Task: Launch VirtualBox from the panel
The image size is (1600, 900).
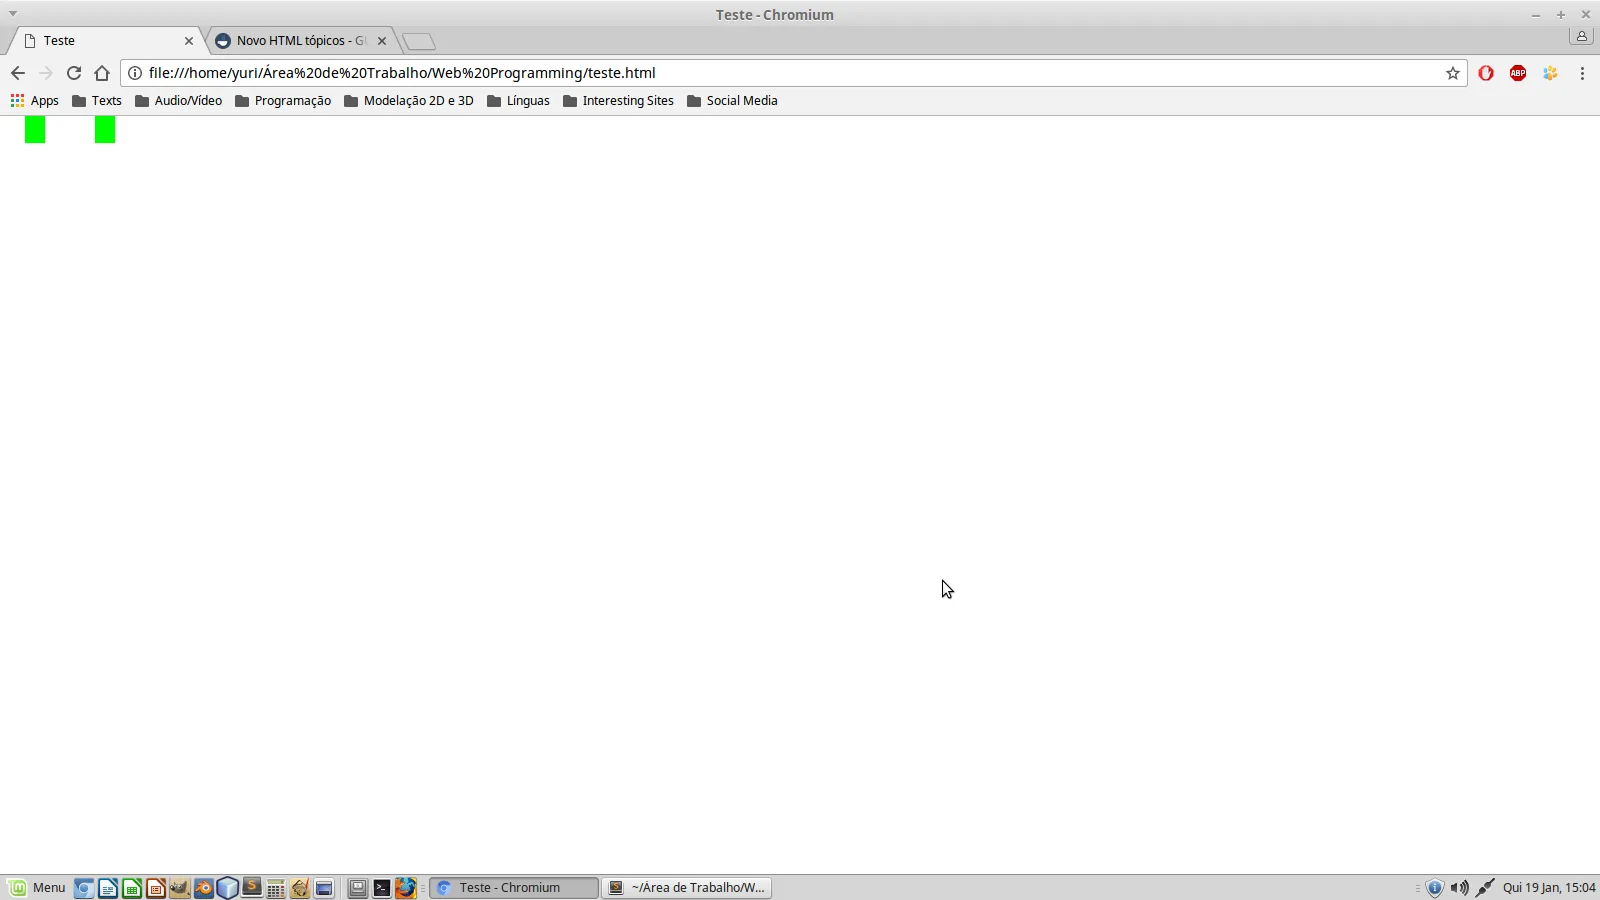Action: pos(228,888)
